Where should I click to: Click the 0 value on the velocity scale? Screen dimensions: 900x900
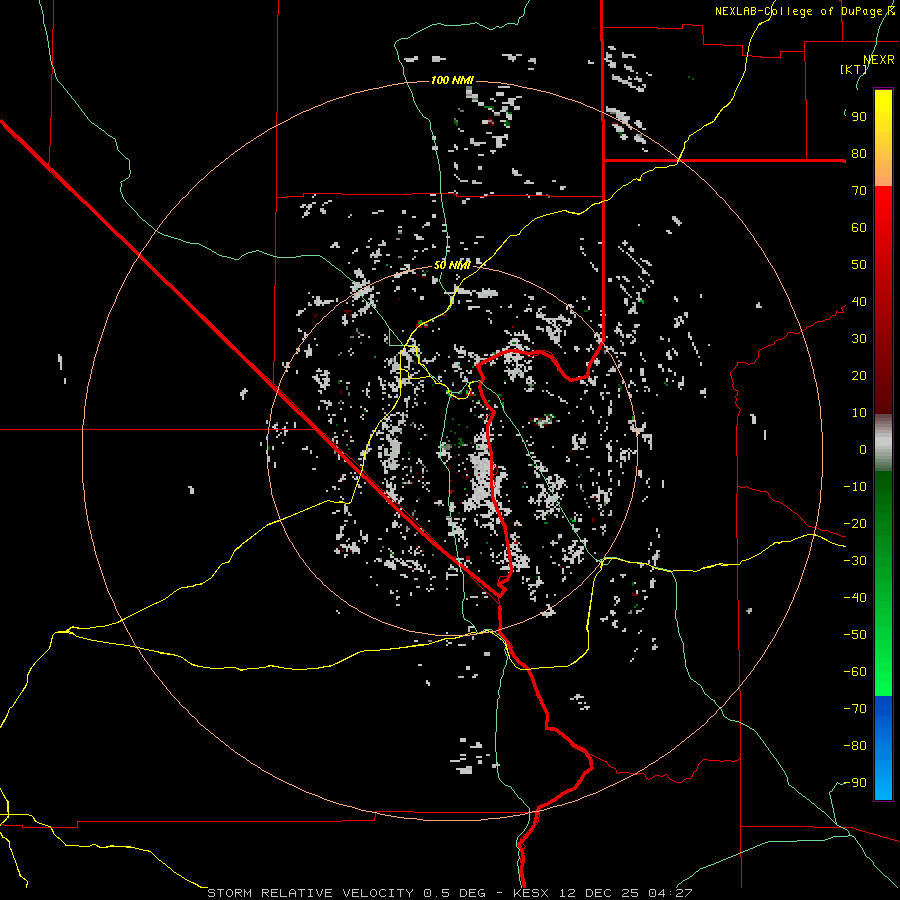(863, 450)
